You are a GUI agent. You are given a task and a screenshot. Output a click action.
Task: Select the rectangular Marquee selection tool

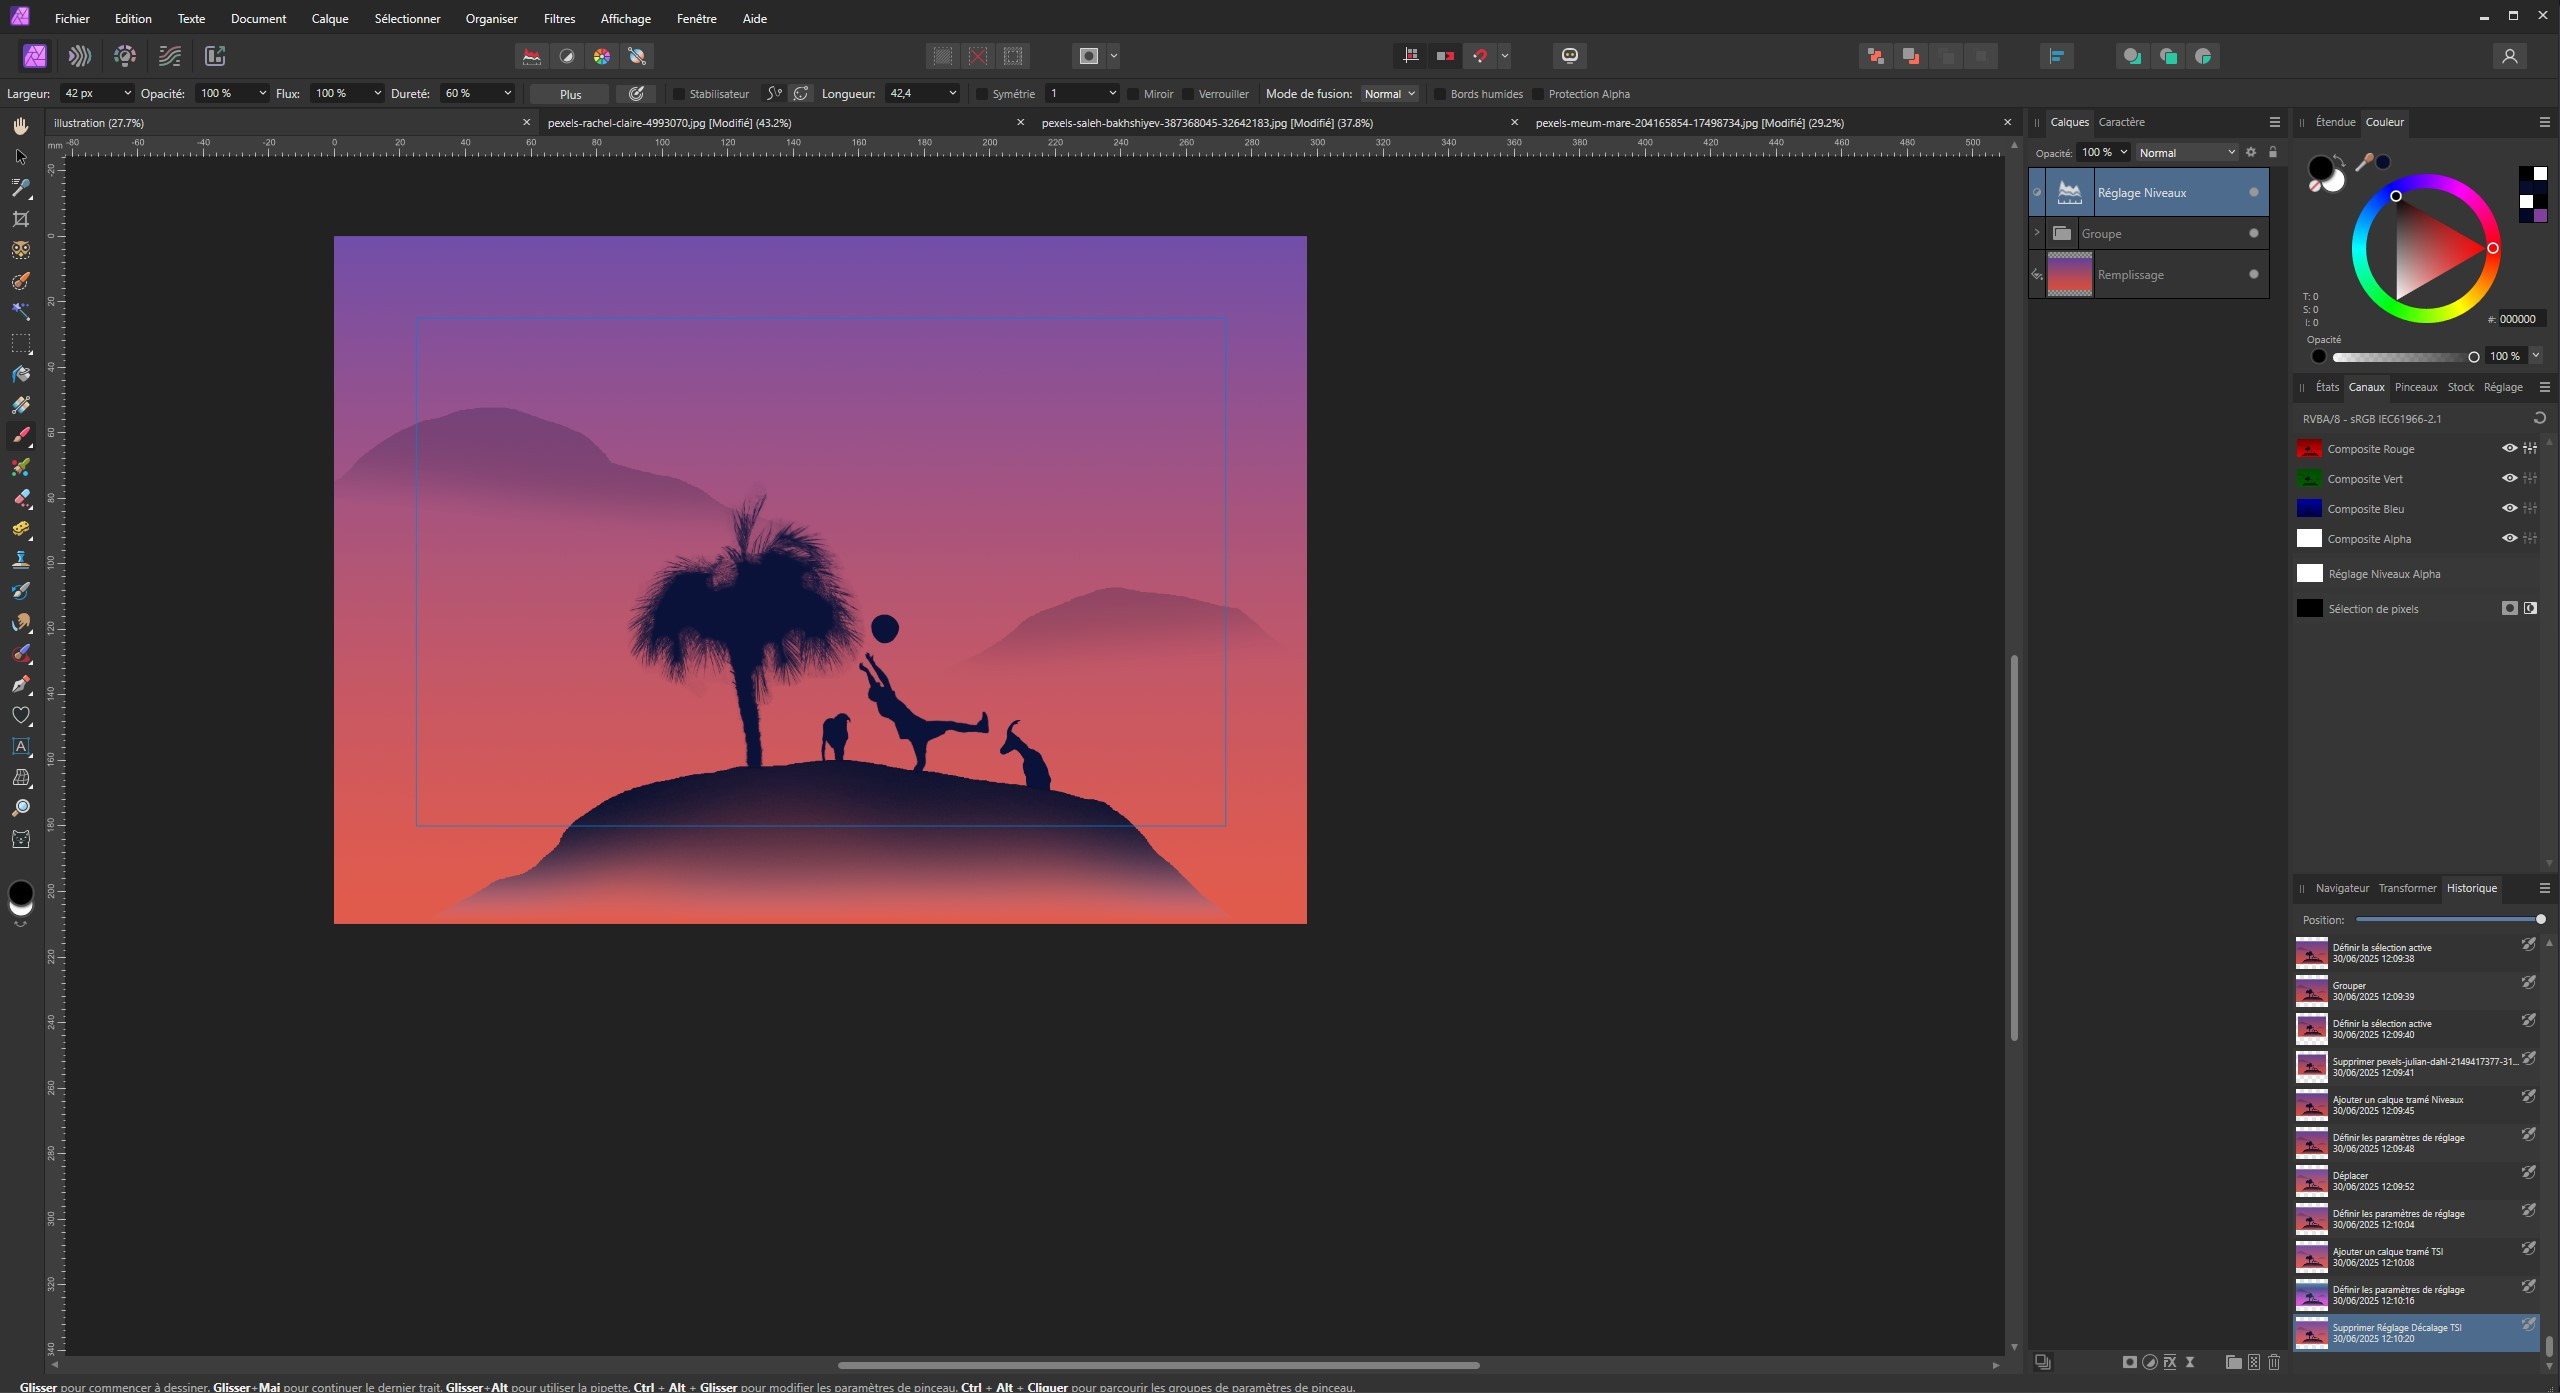(x=20, y=343)
